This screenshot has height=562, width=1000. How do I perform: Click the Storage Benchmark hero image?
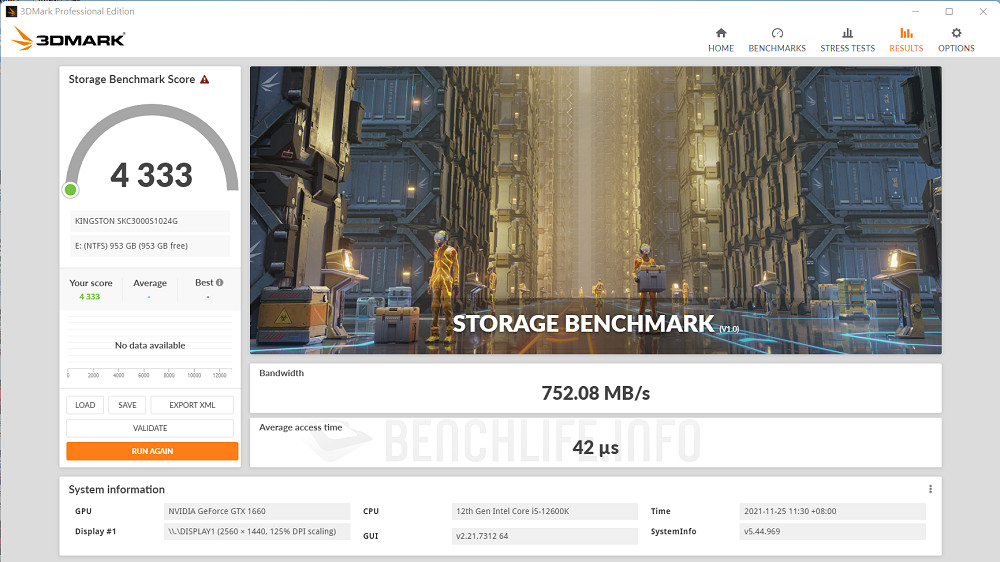(596, 210)
